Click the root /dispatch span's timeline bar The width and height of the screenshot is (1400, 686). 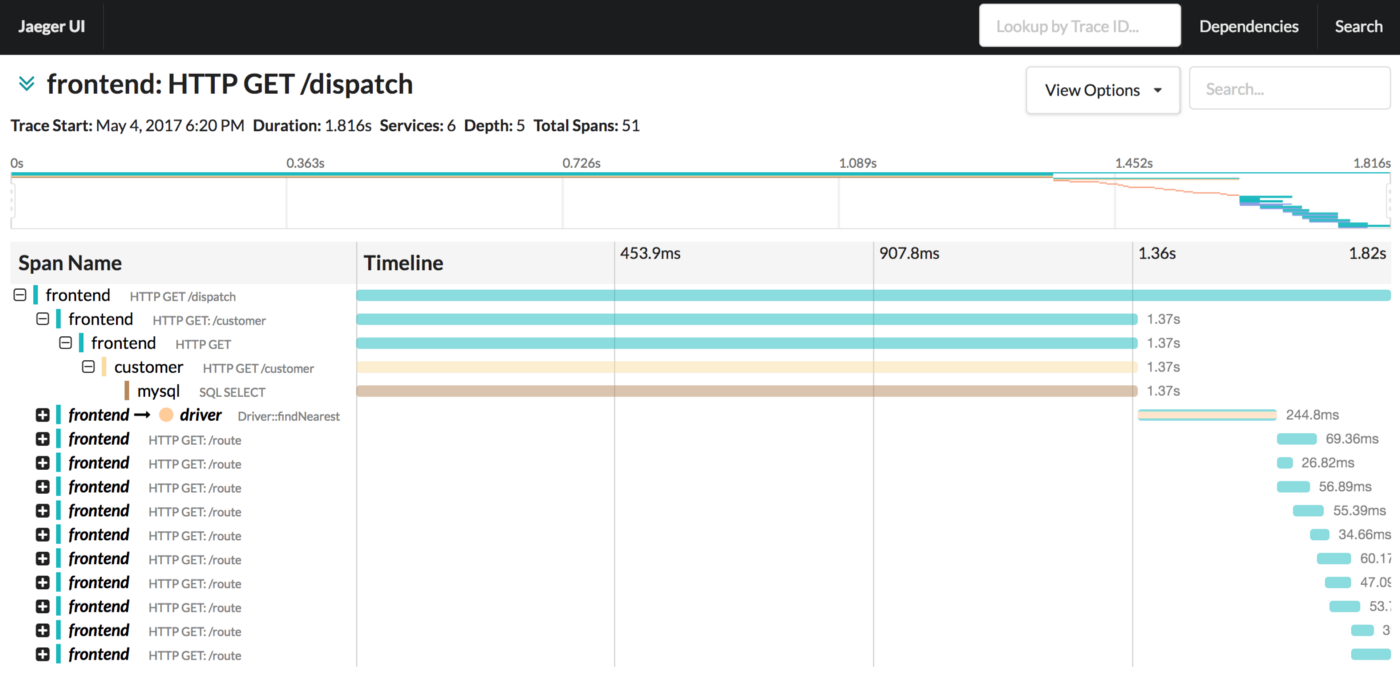pyautogui.click(x=874, y=295)
